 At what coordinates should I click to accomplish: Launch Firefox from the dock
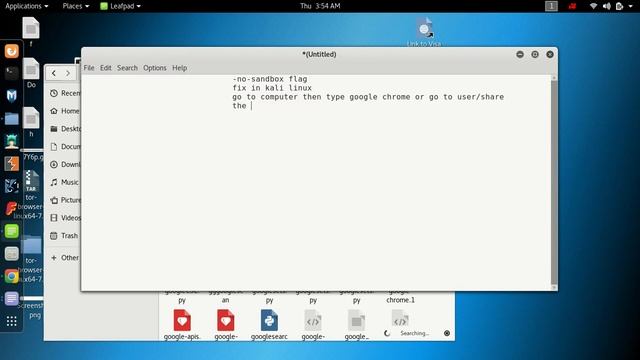(11, 51)
